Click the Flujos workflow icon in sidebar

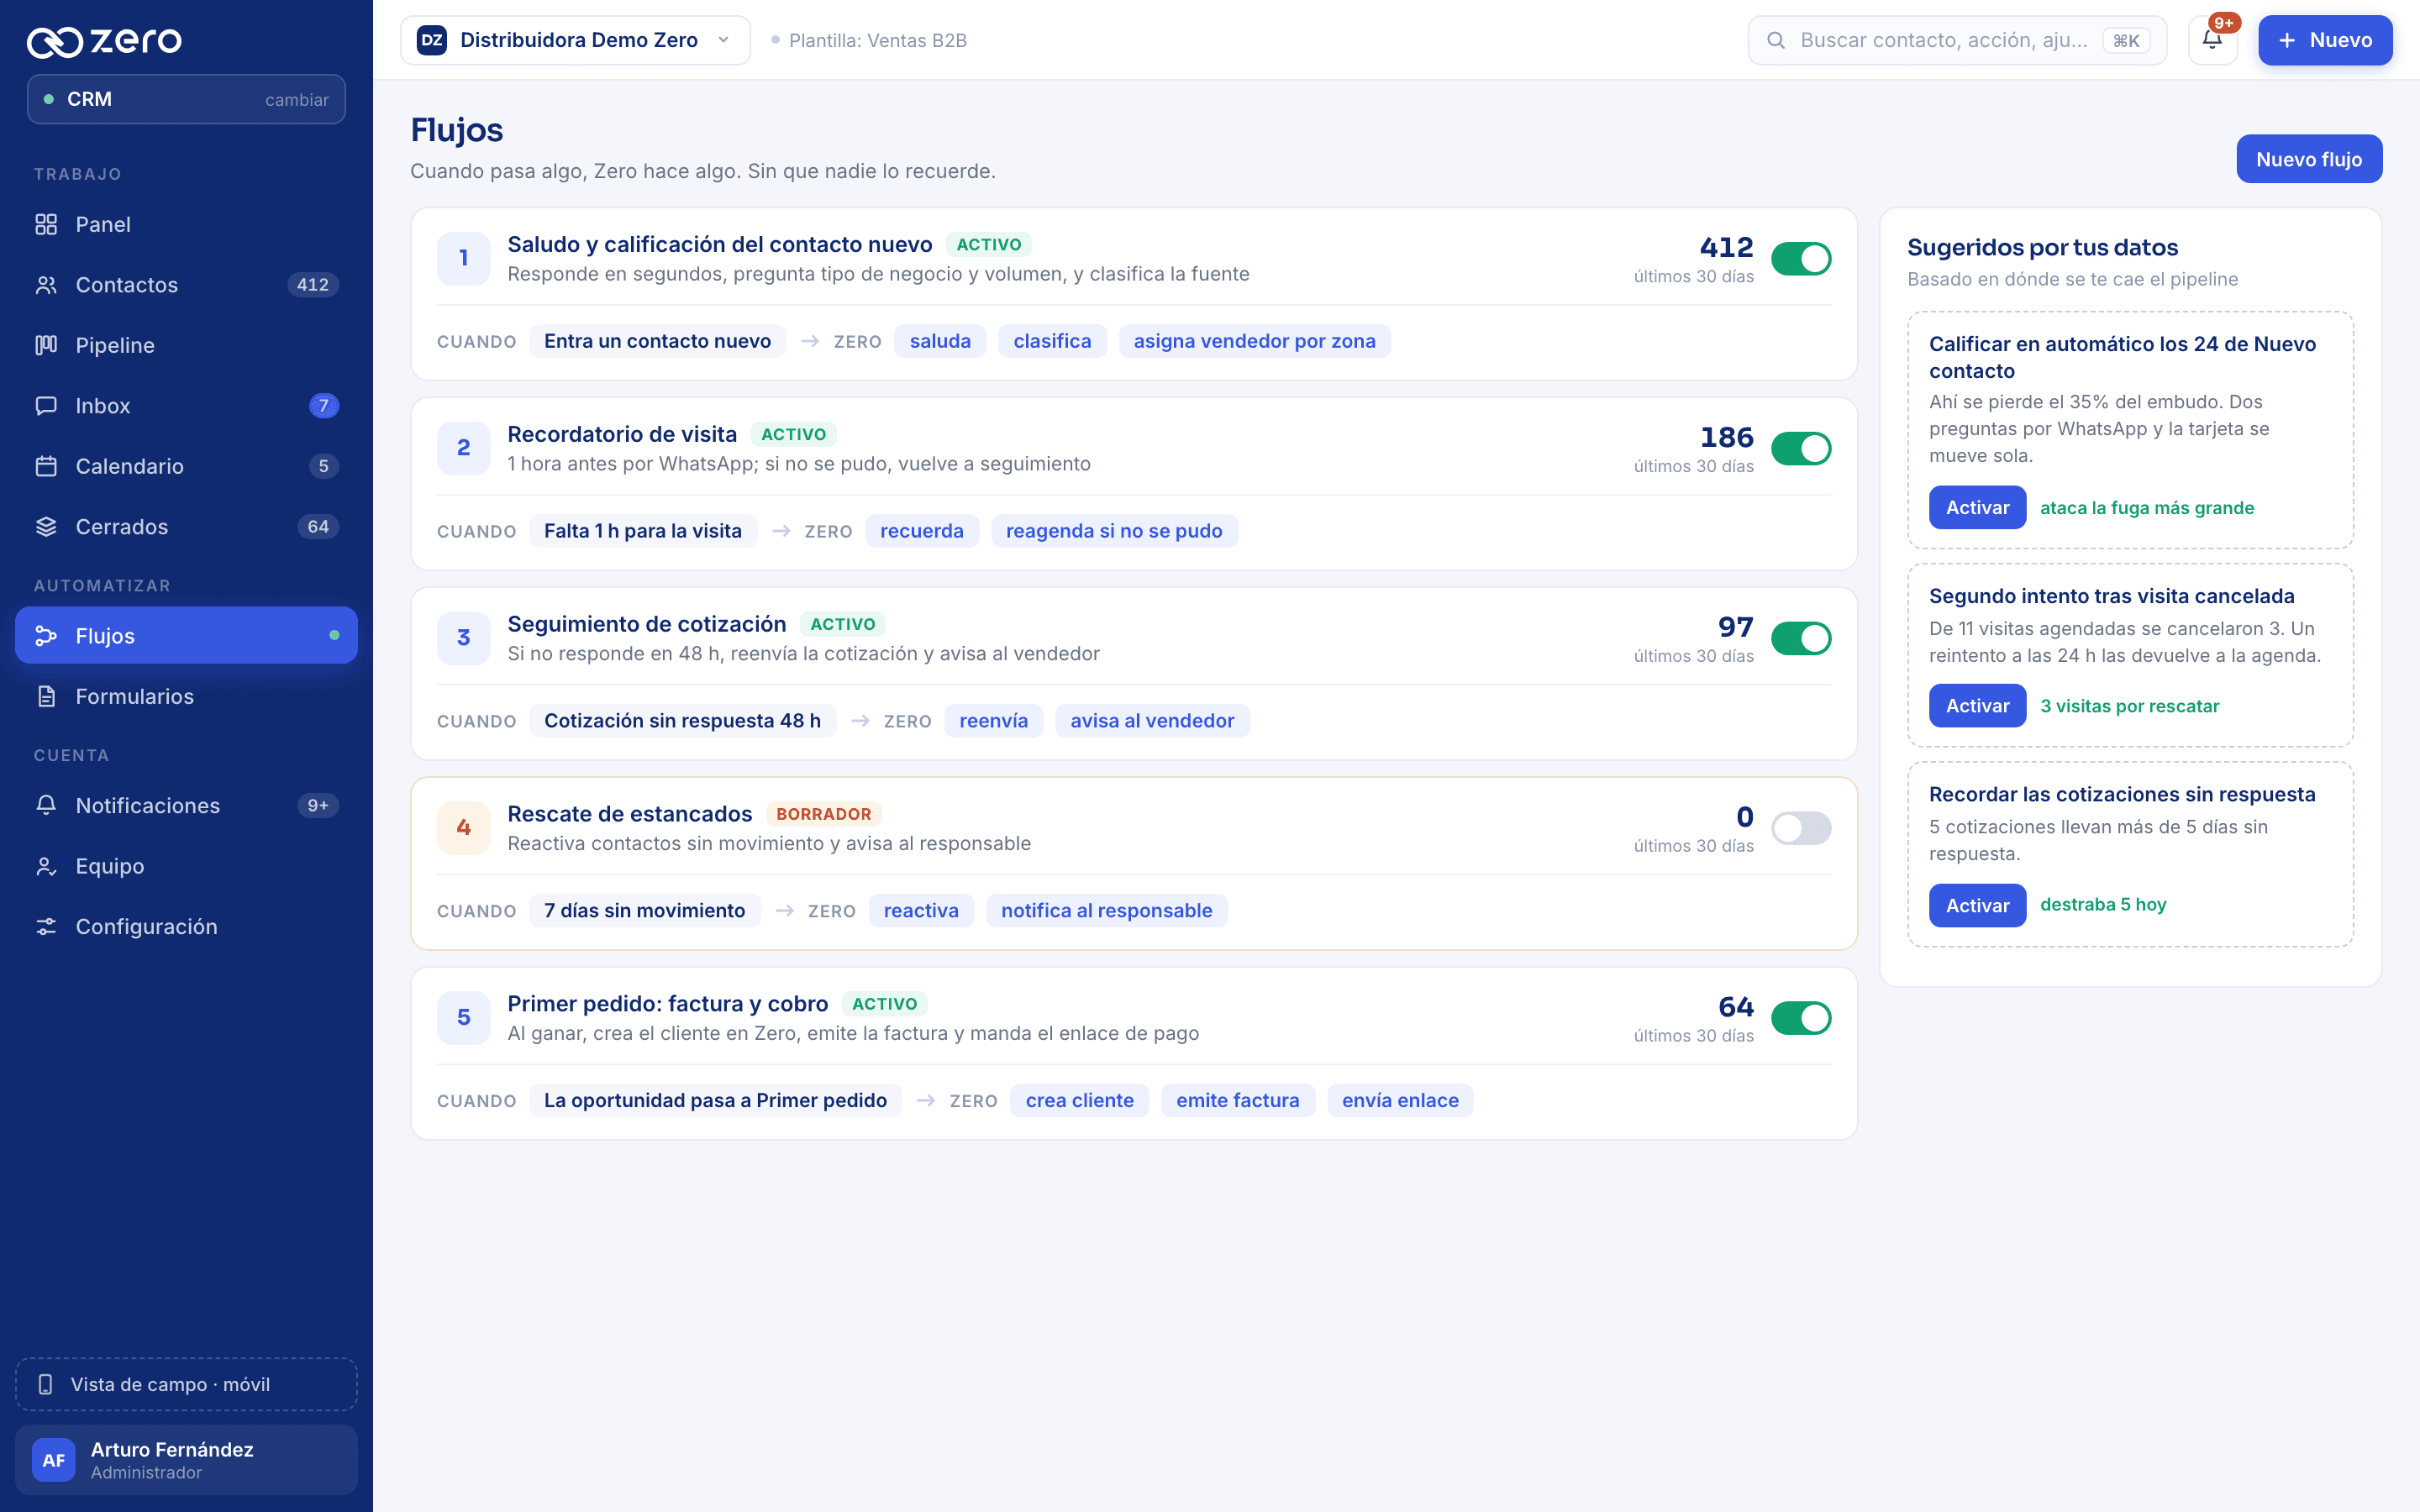[46, 636]
